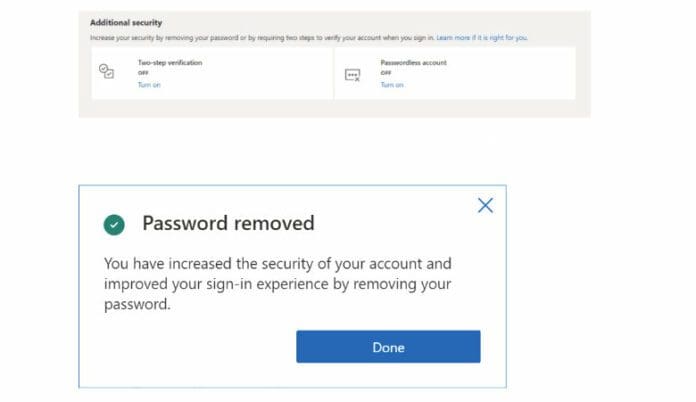Turn on Passwordless account
Viewport: 696px width, 402px height.
click(392, 85)
